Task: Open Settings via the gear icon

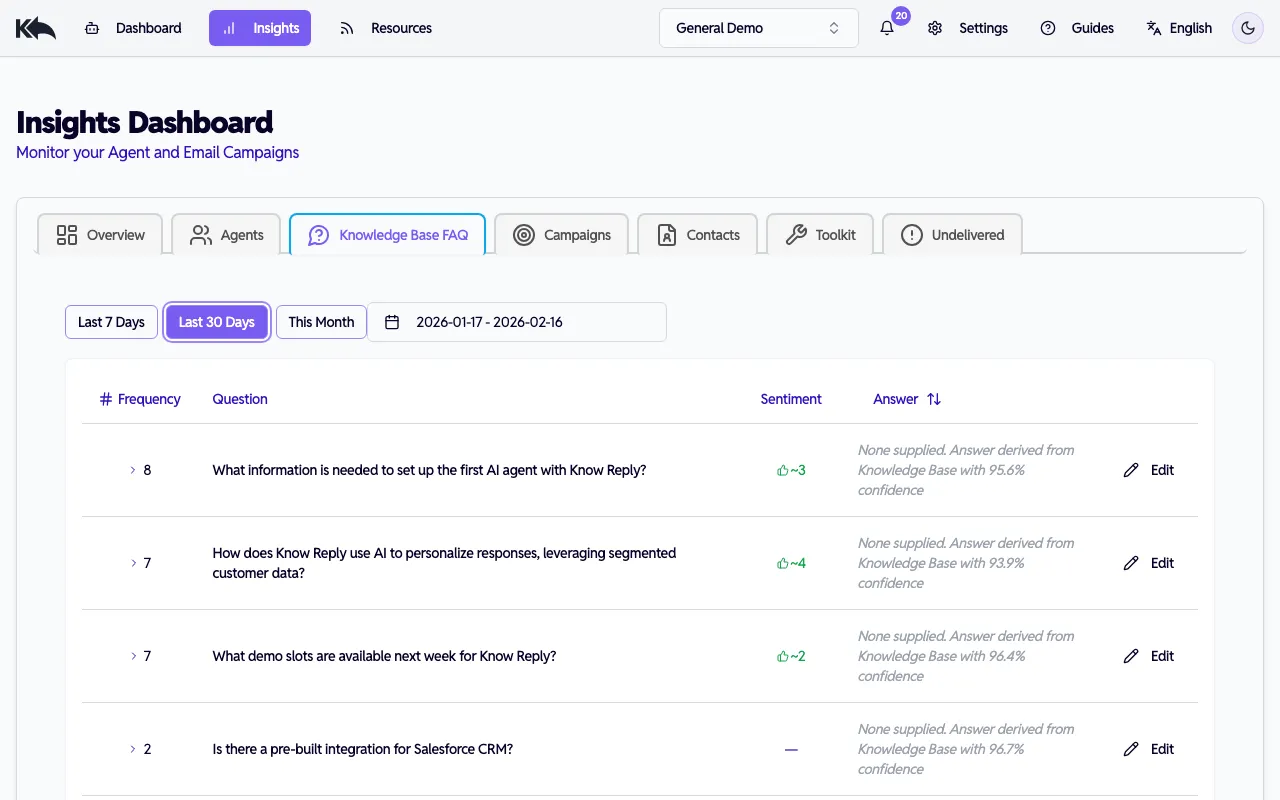Action: click(935, 28)
